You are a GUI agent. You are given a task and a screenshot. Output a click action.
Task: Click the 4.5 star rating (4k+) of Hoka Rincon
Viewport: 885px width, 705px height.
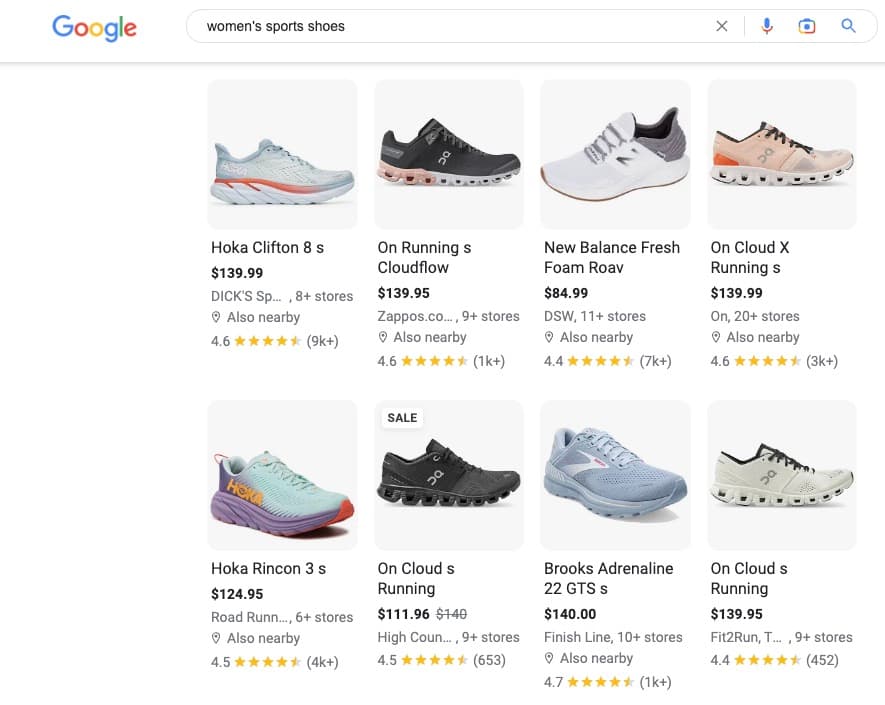[274, 662]
